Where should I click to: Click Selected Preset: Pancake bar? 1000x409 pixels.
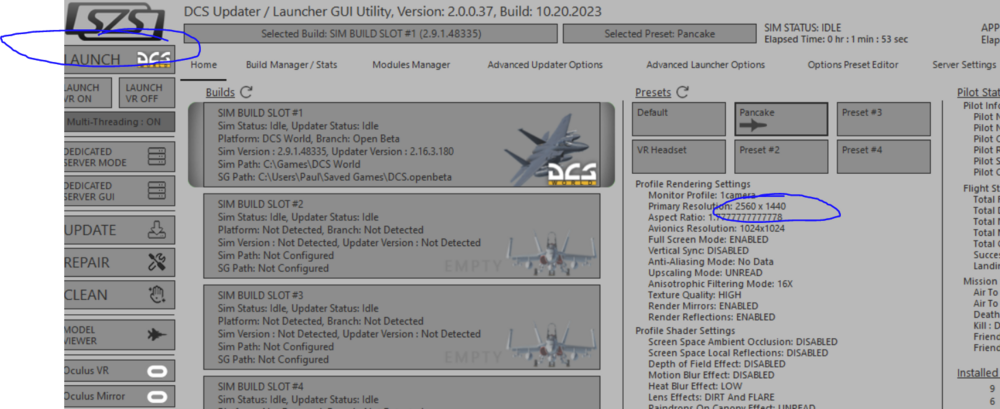coord(659,34)
